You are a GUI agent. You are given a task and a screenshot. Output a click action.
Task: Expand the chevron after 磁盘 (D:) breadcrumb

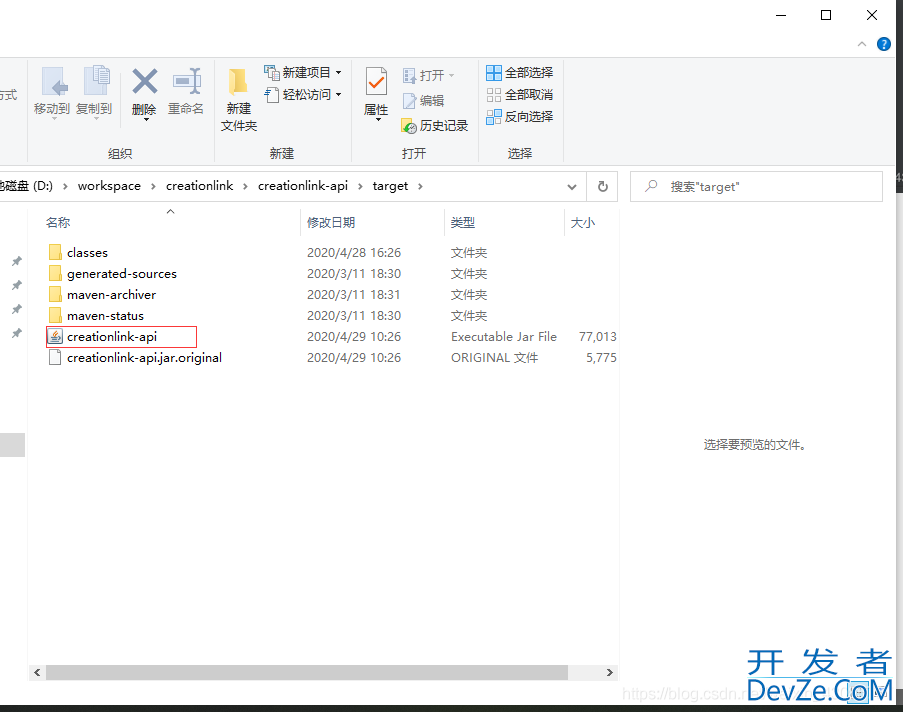(x=65, y=187)
